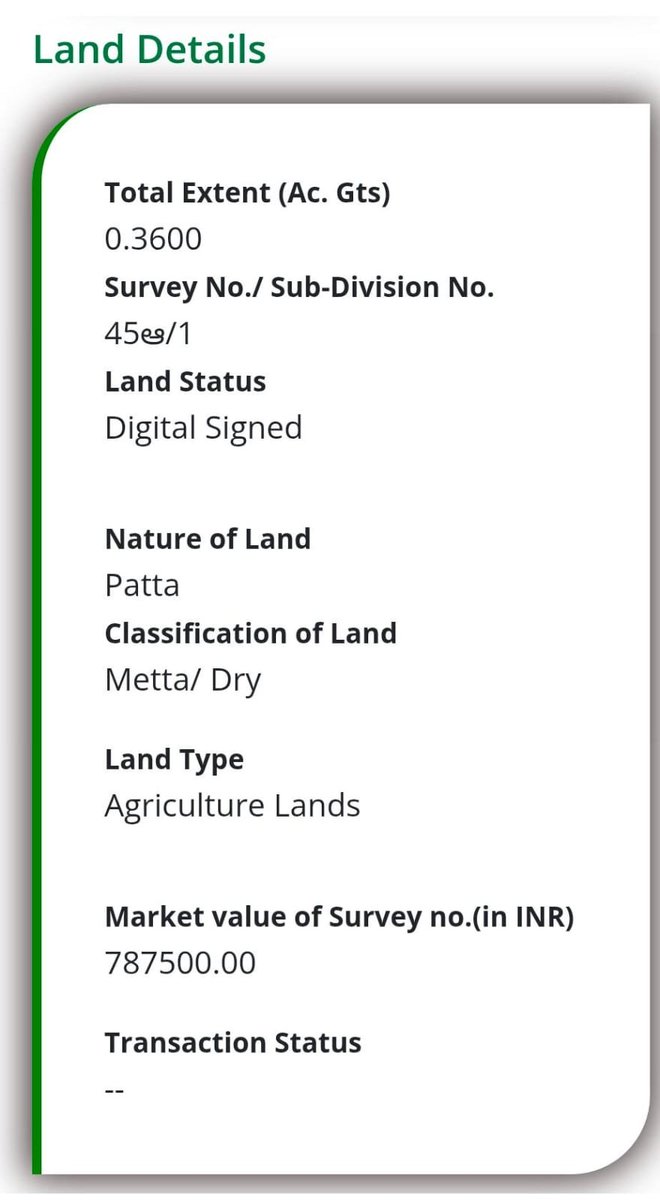Select the Land Type label
Viewport: 660px width, 1200px height.
174,761
